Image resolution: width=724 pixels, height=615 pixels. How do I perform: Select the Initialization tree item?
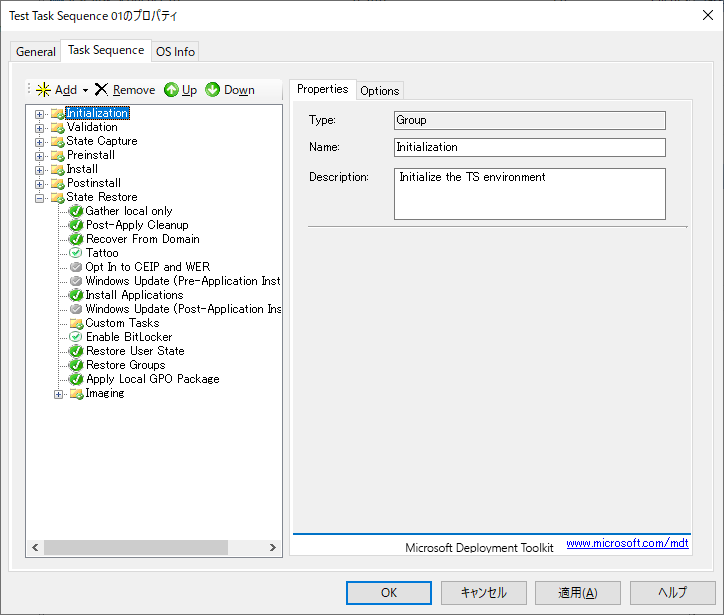(x=97, y=113)
